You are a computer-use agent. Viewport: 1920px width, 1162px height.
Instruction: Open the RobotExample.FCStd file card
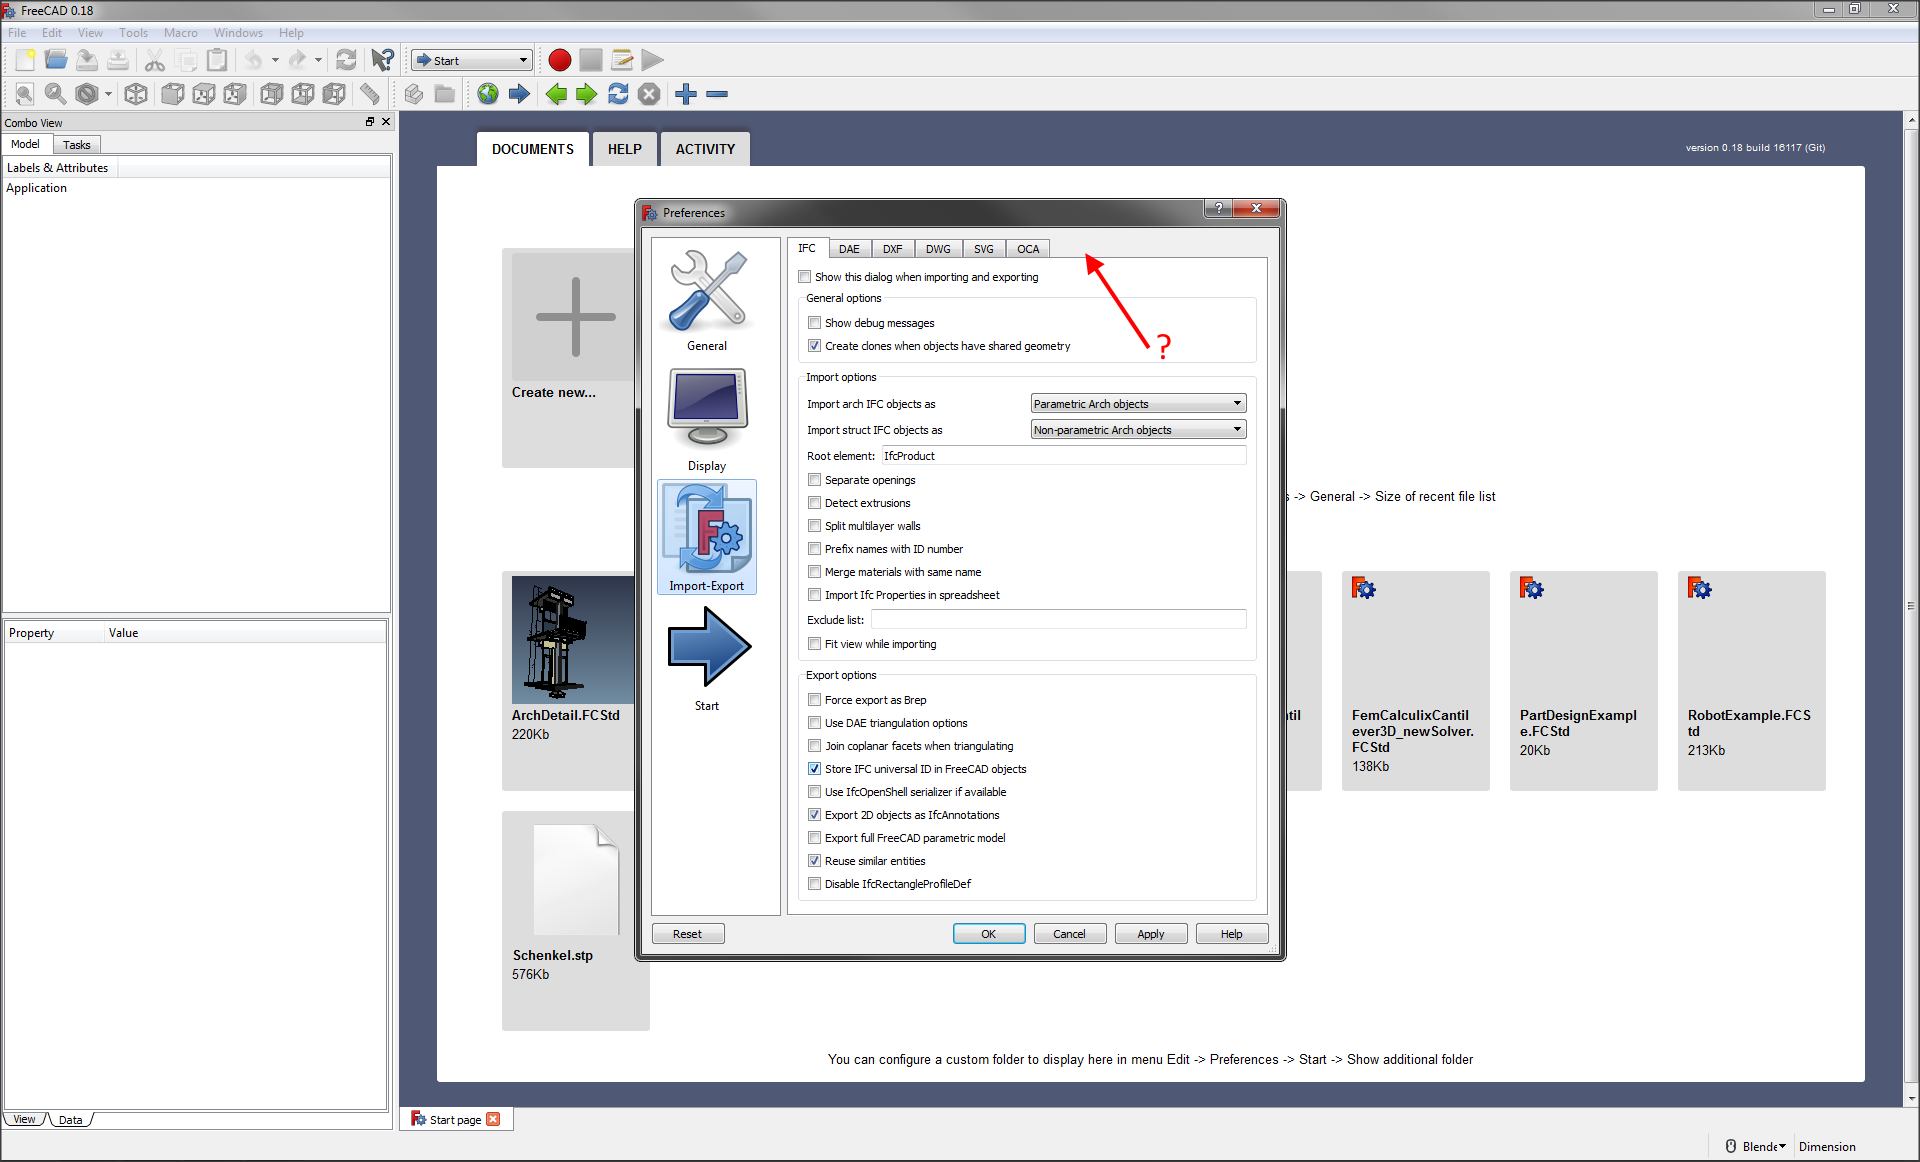click(x=1752, y=680)
